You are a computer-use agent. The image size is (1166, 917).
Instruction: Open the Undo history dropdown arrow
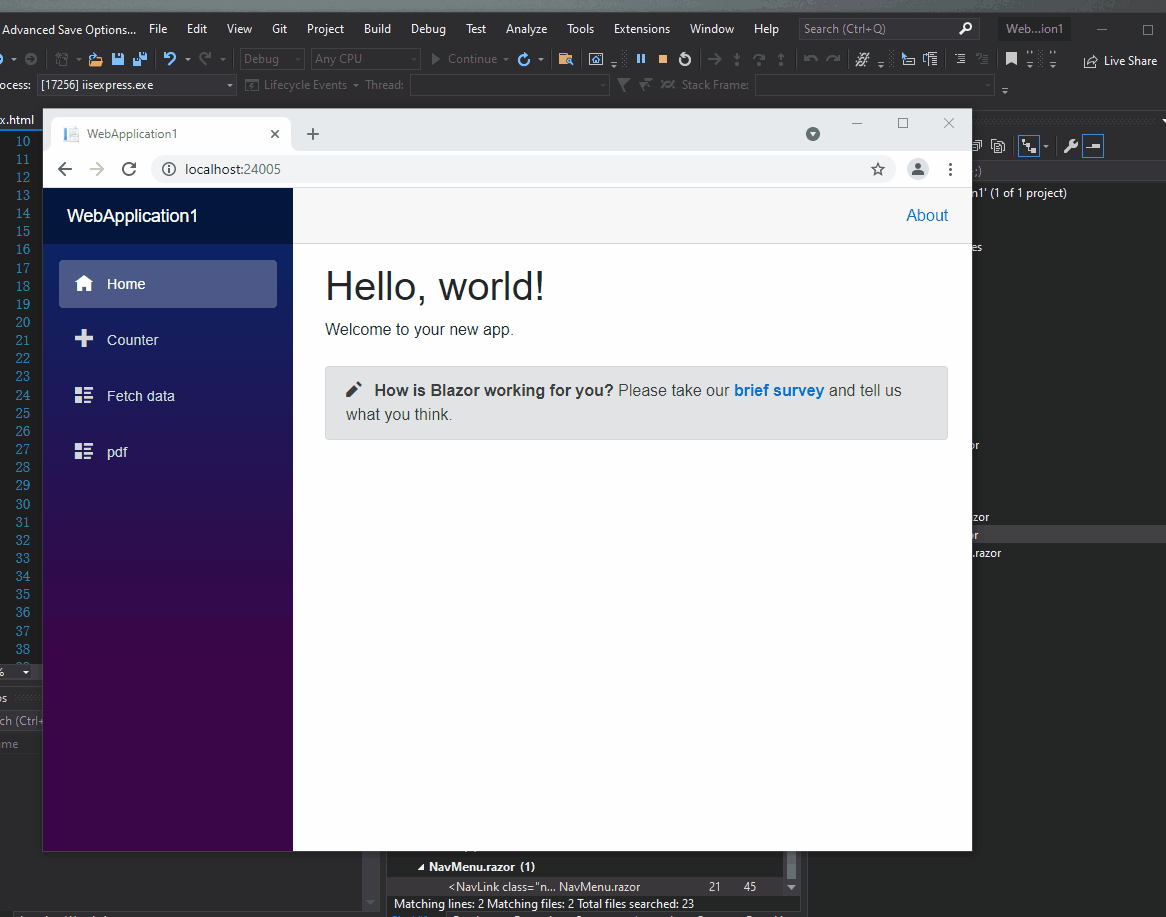(187, 59)
